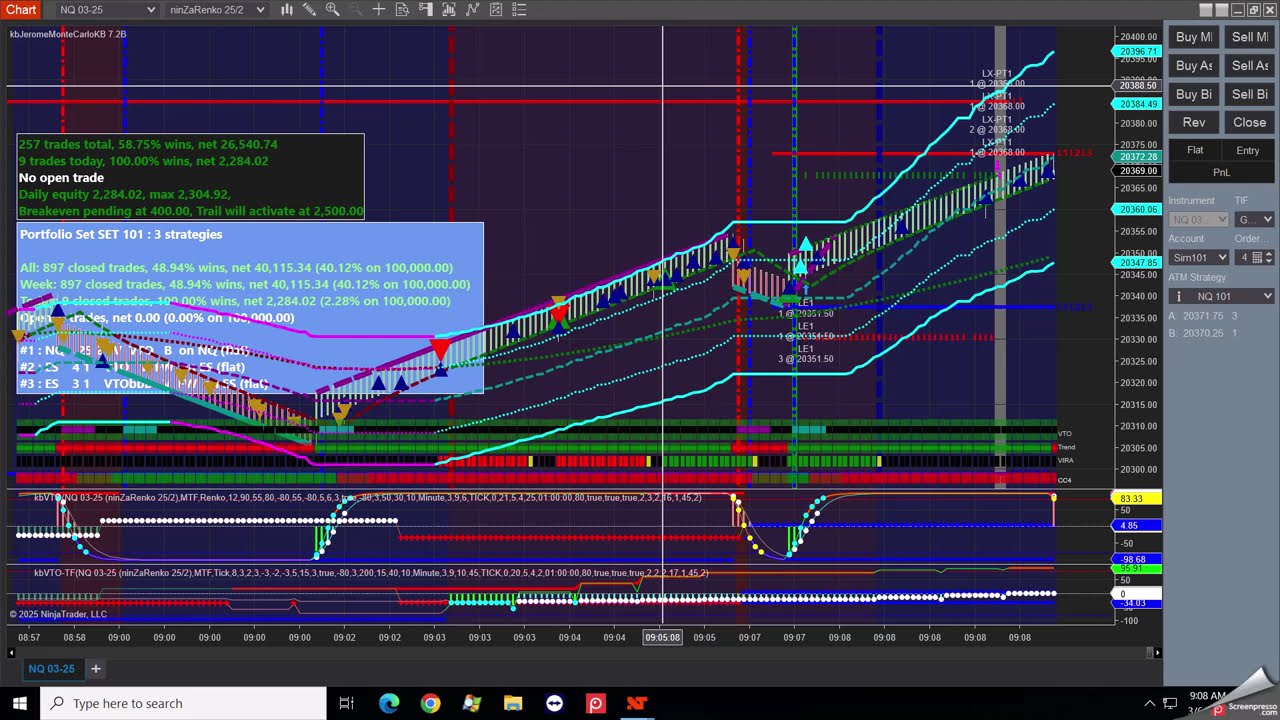
Task: Click the Sell Bid button
Action: click(x=1249, y=94)
